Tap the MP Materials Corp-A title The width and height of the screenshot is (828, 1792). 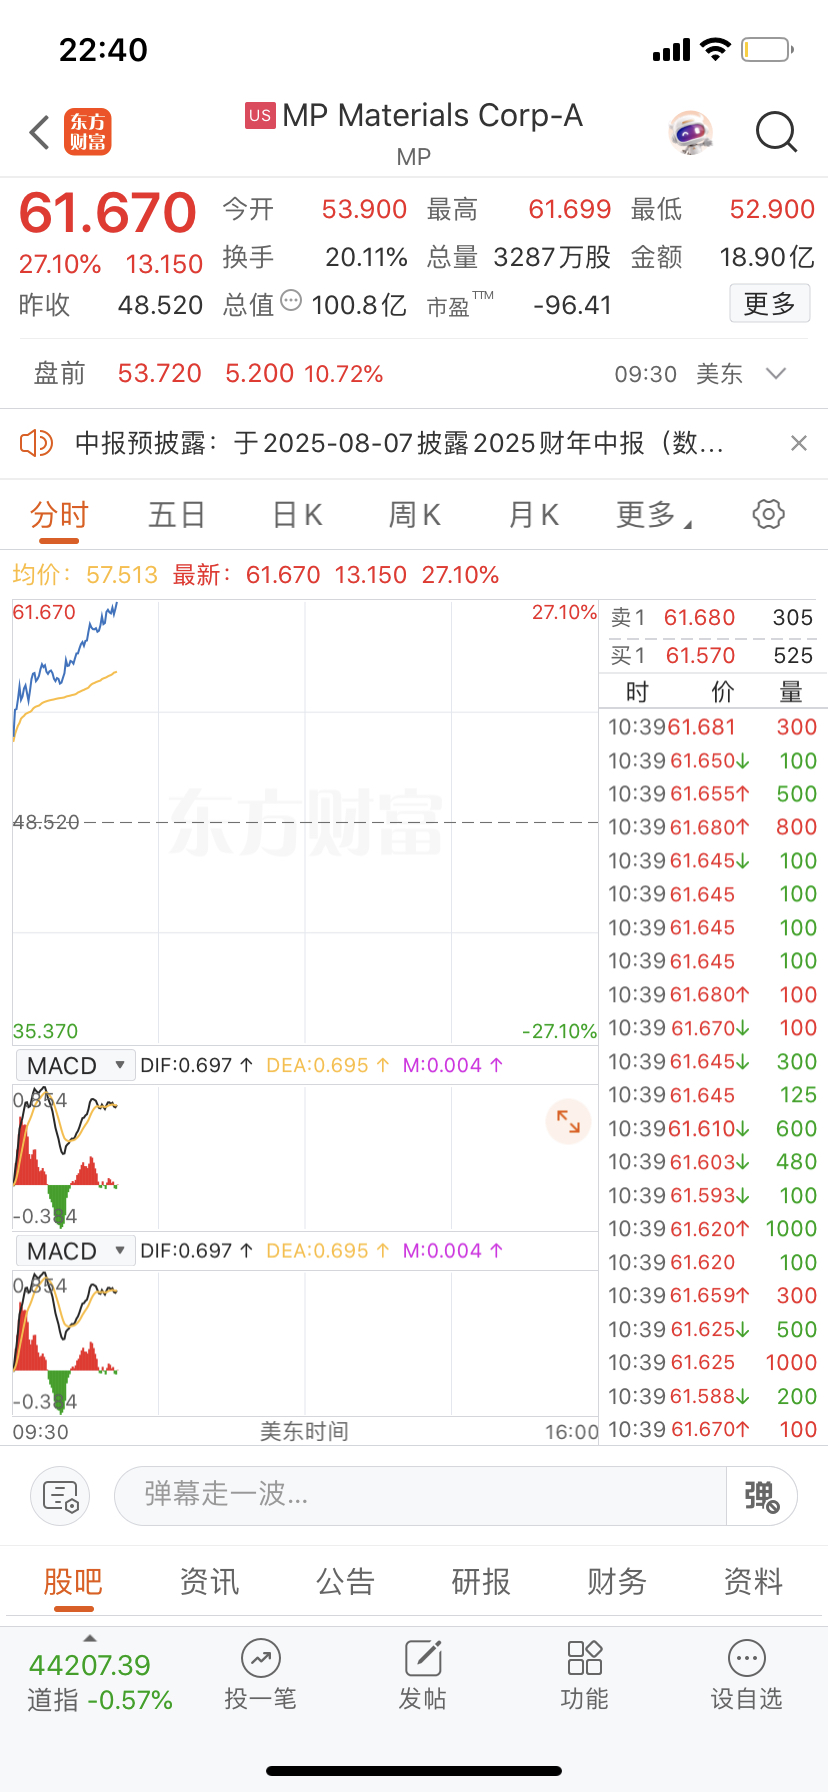(433, 116)
